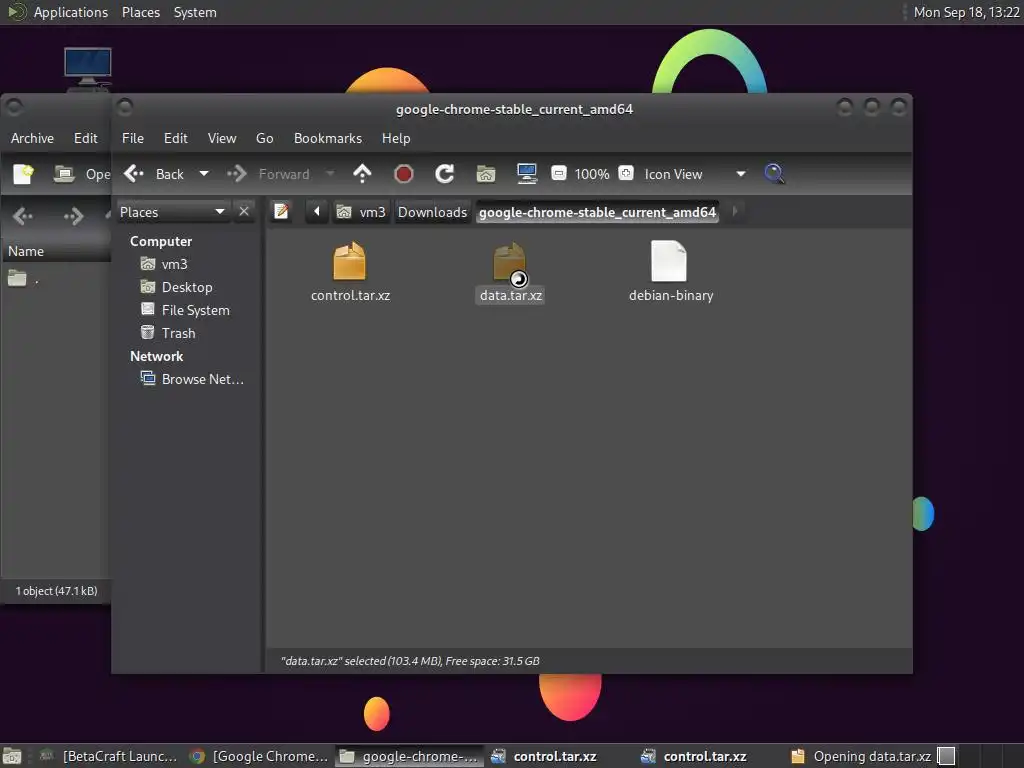
Task: Open the Edit menu in archive manager window
Action: click(86, 138)
